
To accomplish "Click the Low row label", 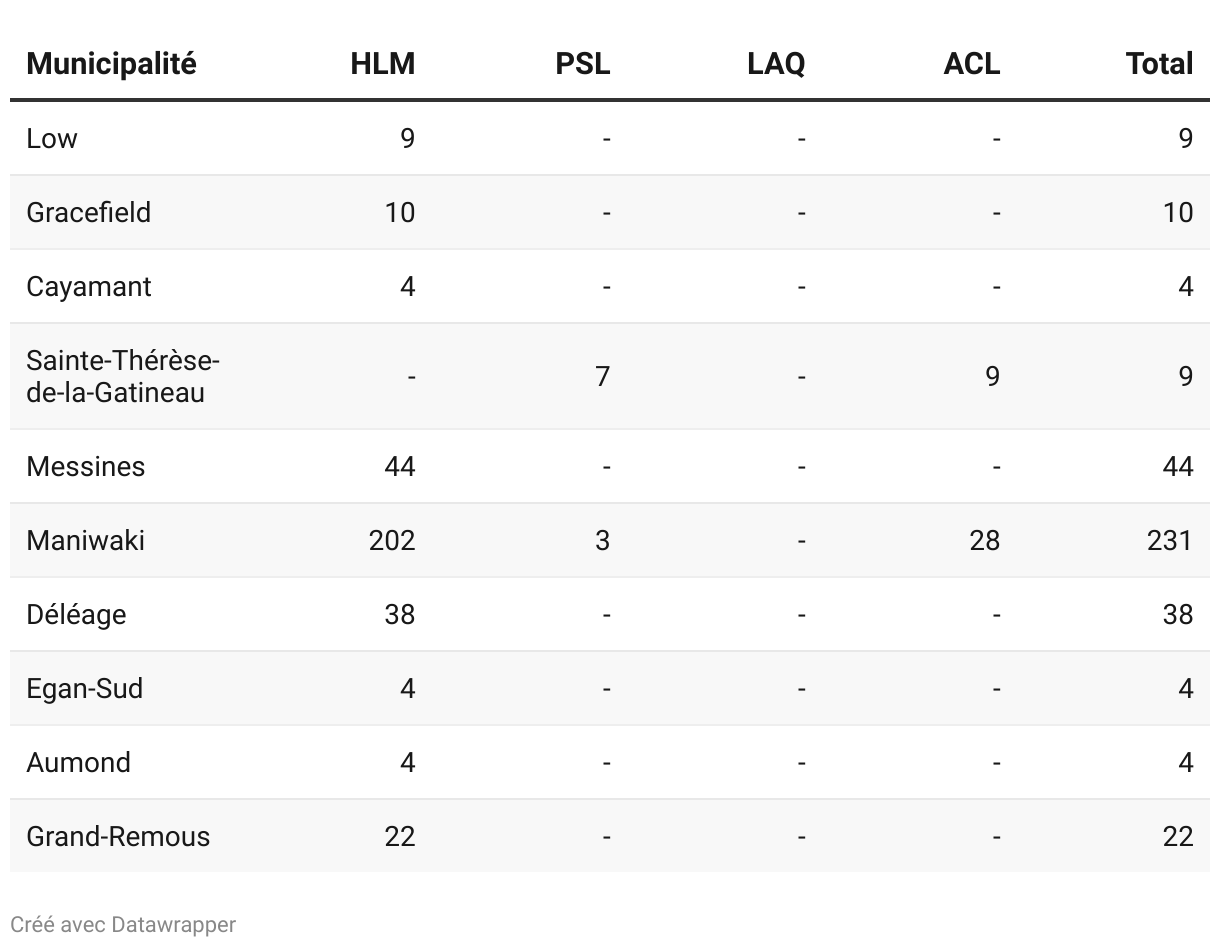I will pos(52,138).
